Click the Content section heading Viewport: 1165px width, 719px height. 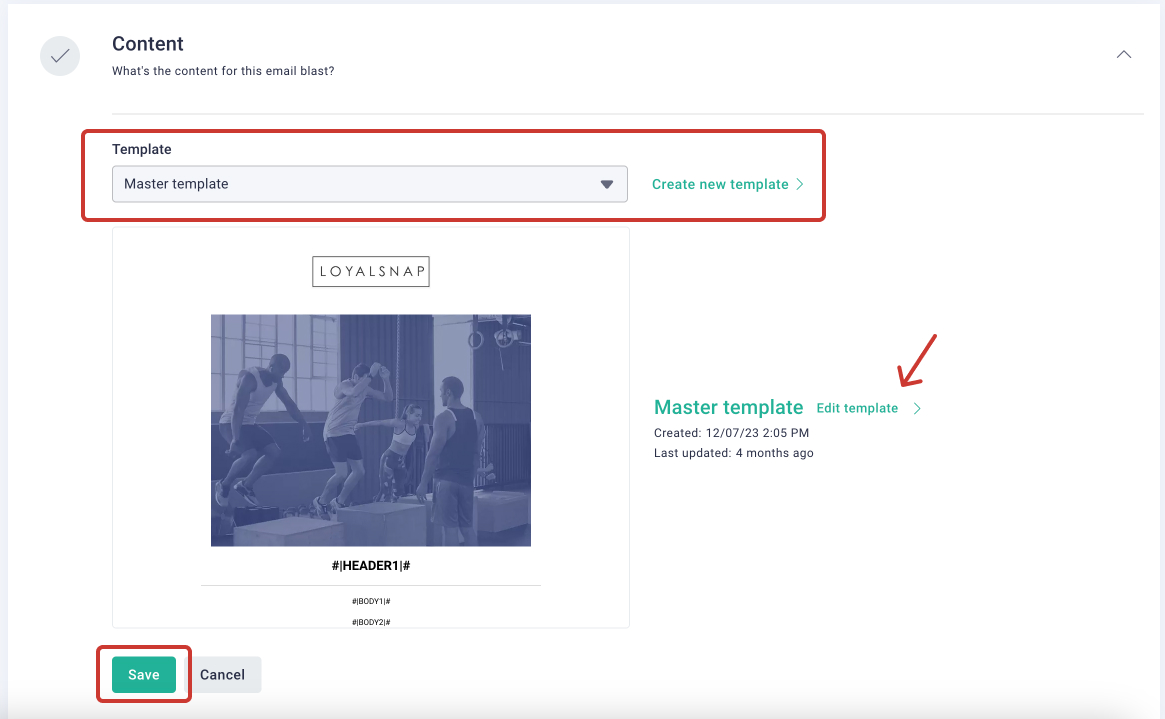[x=148, y=44]
